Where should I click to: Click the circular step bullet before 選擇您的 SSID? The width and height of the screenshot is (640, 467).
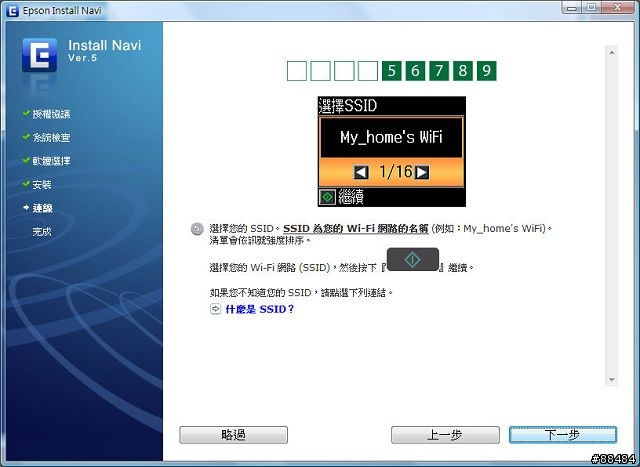pyautogui.click(x=197, y=229)
